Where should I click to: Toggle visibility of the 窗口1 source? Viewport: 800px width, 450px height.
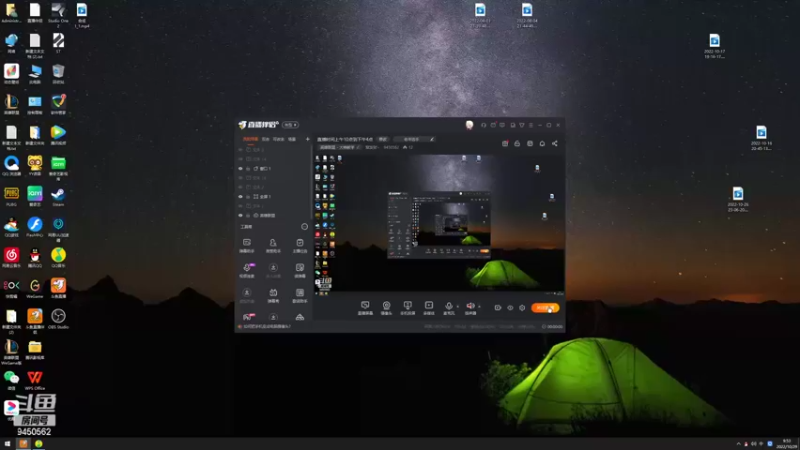[240, 168]
